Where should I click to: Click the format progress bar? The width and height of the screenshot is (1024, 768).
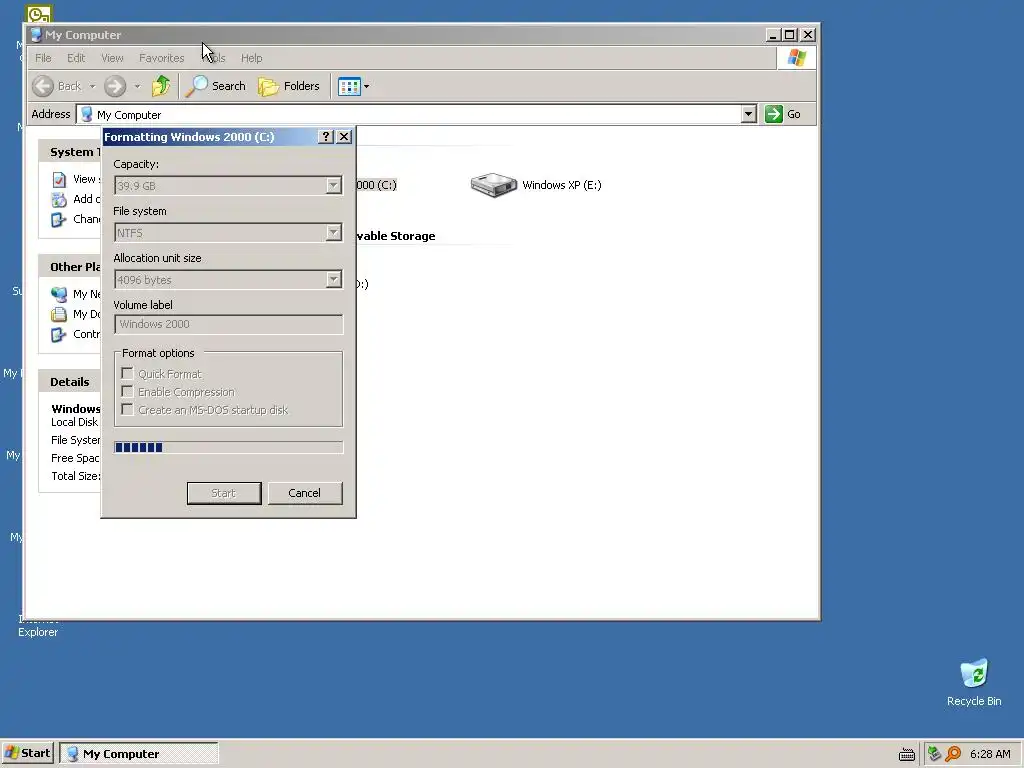[x=228, y=447]
